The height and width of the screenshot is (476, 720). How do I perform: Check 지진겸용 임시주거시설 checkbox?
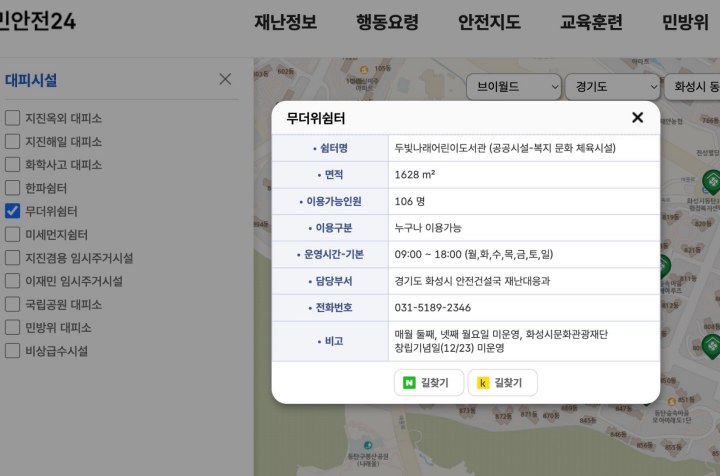click(12, 258)
